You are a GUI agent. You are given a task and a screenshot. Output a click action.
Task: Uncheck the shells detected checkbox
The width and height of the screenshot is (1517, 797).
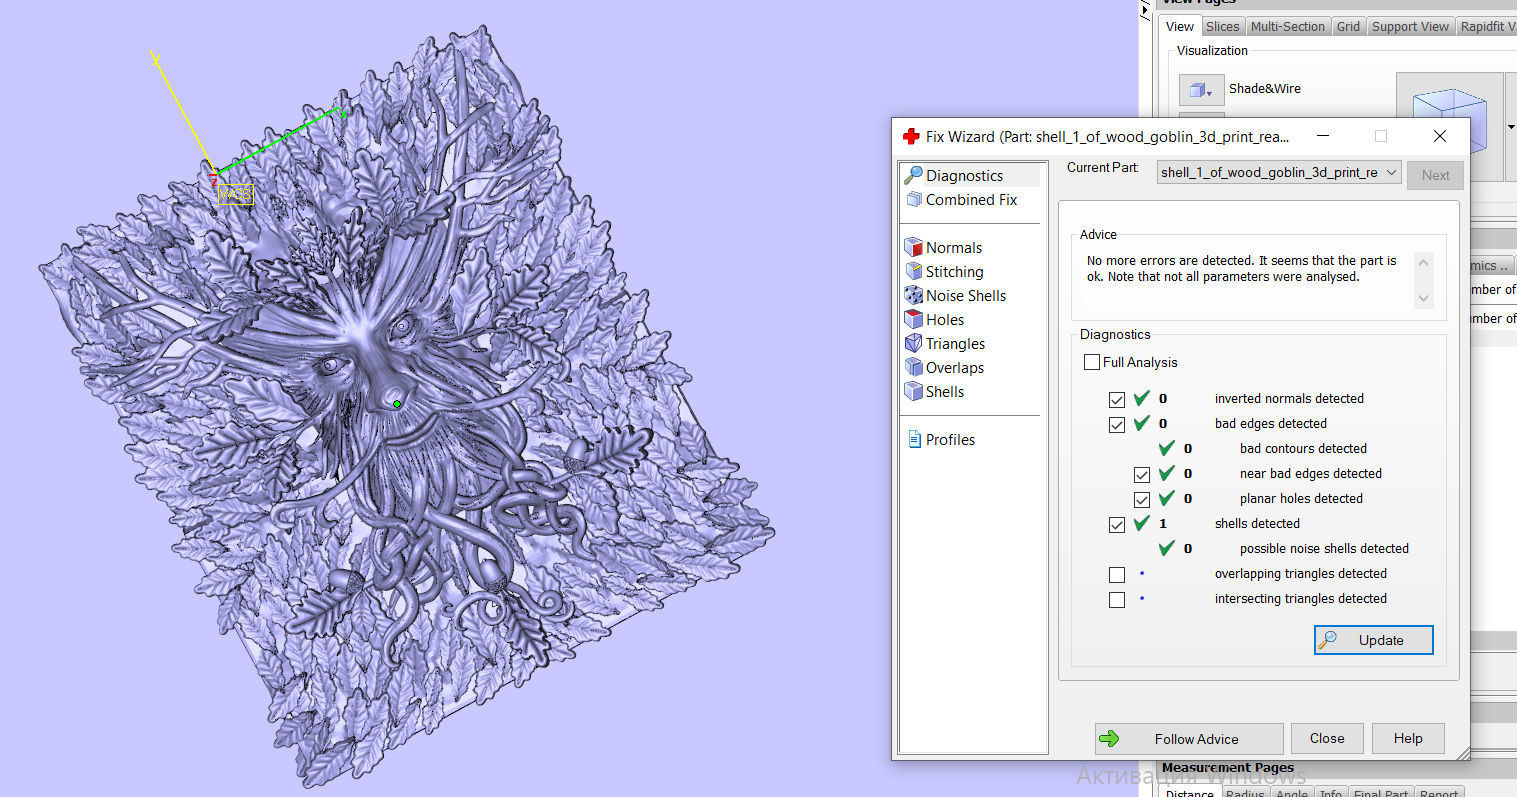pos(1117,524)
